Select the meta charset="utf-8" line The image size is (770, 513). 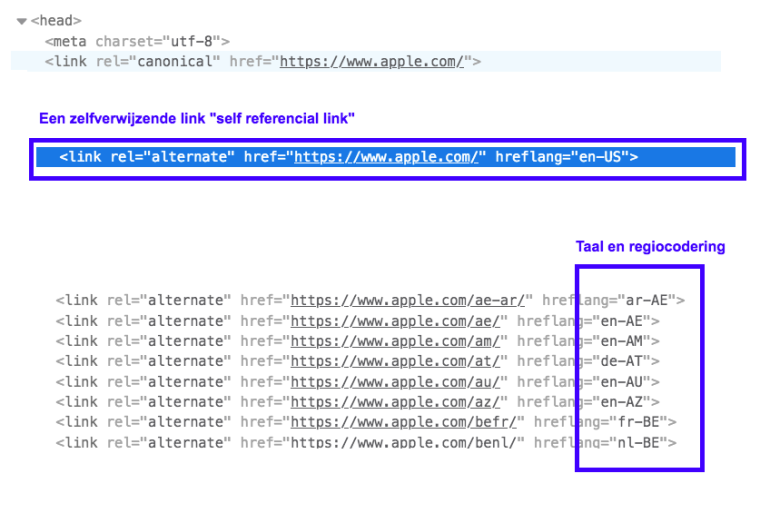click(138, 41)
